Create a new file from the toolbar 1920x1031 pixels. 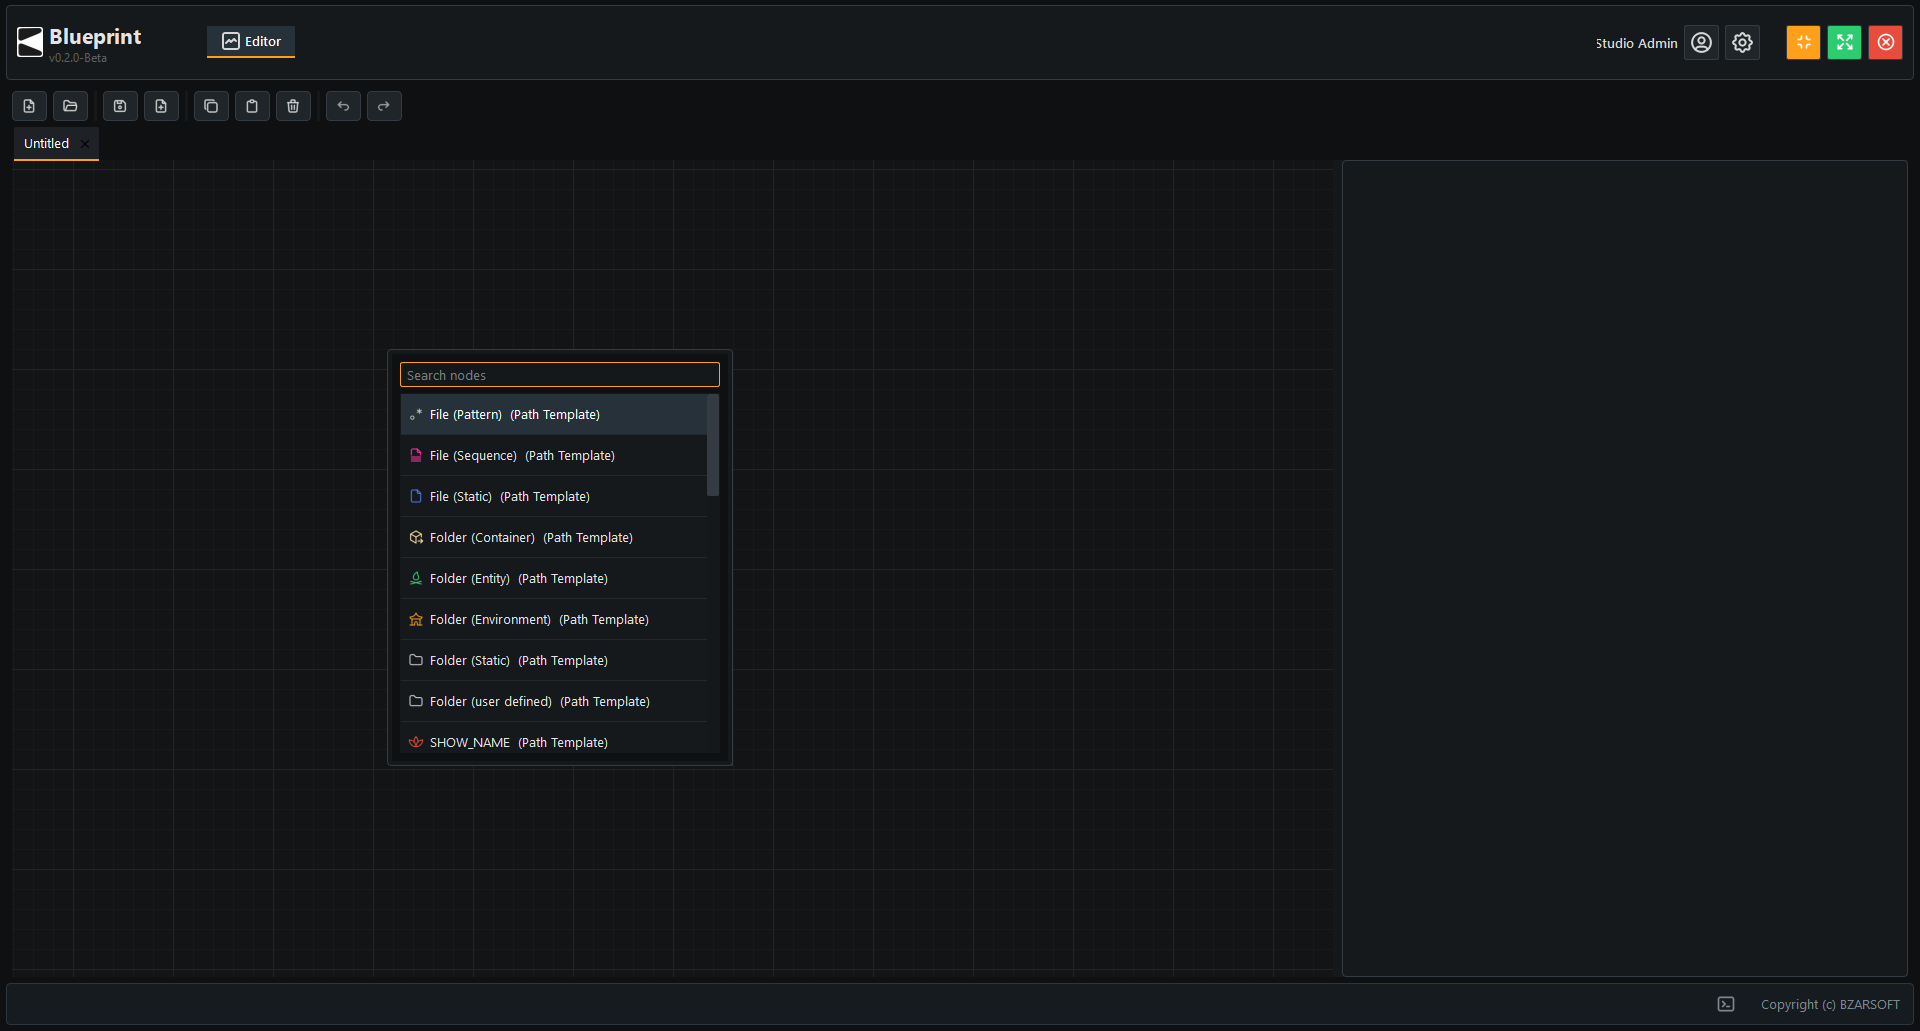point(29,106)
